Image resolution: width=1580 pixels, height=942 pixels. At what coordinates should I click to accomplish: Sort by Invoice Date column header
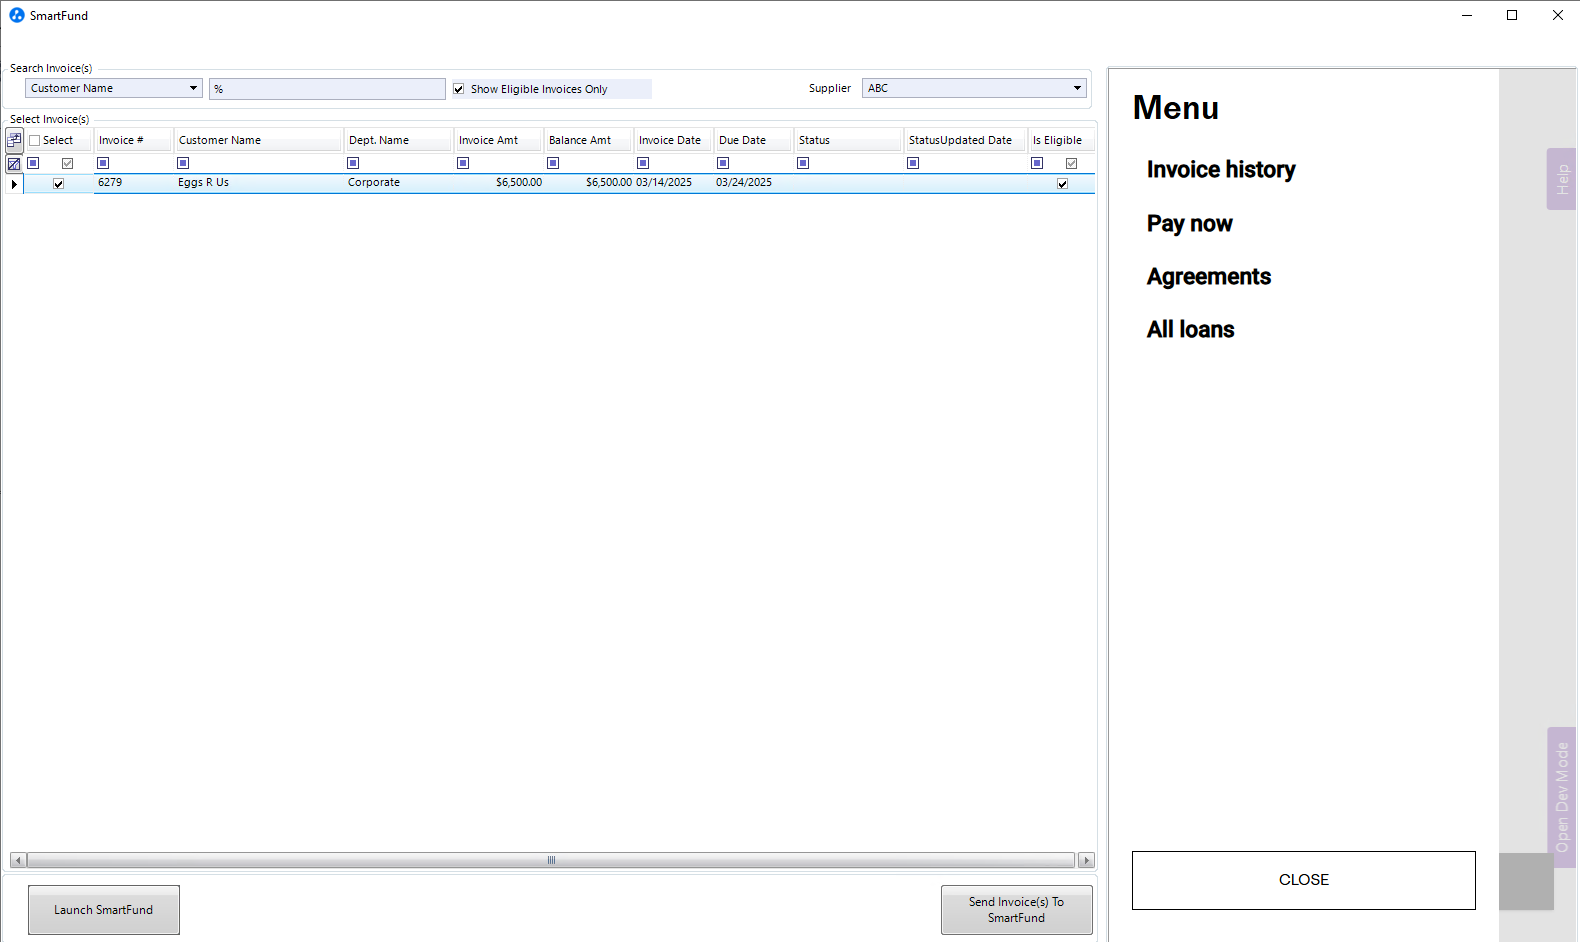(673, 140)
